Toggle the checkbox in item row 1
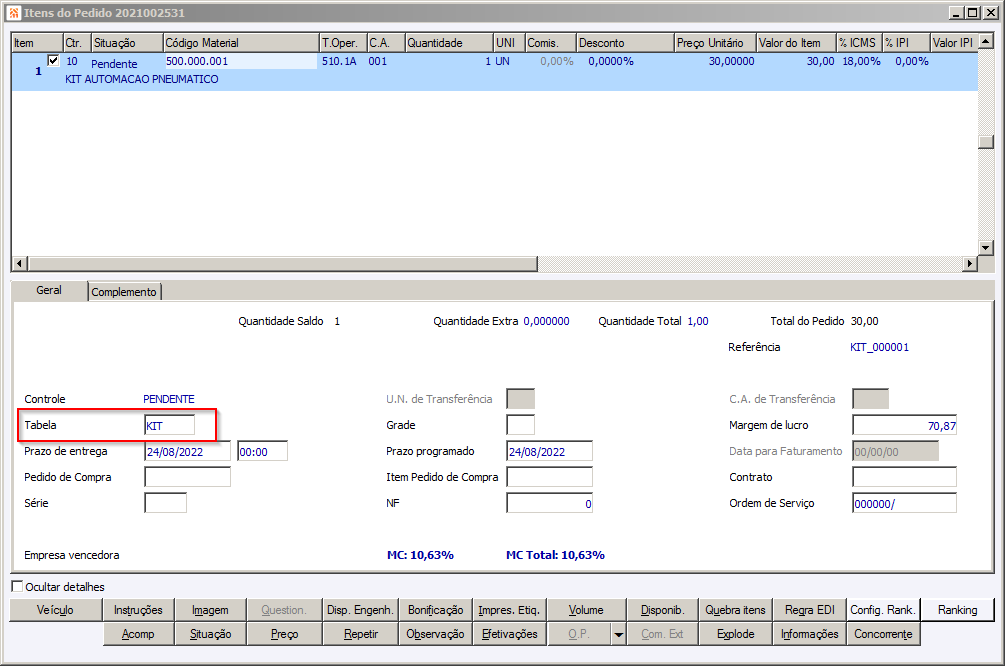The height and width of the screenshot is (666, 1005). coord(53,61)
